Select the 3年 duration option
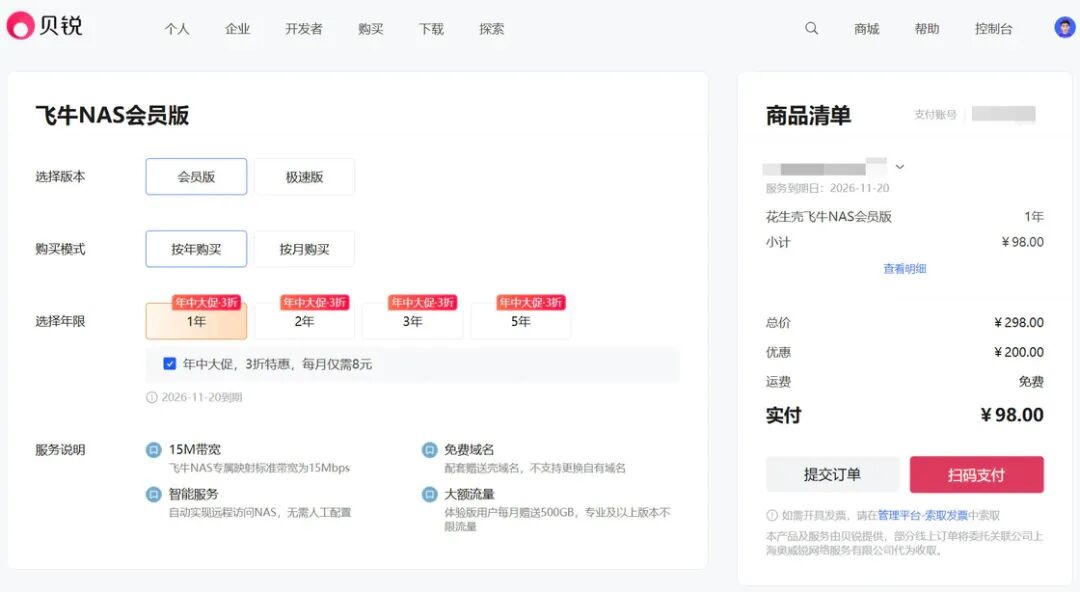Image resolution: width=1080 pixels, height=592 pixels. (413, 321)
